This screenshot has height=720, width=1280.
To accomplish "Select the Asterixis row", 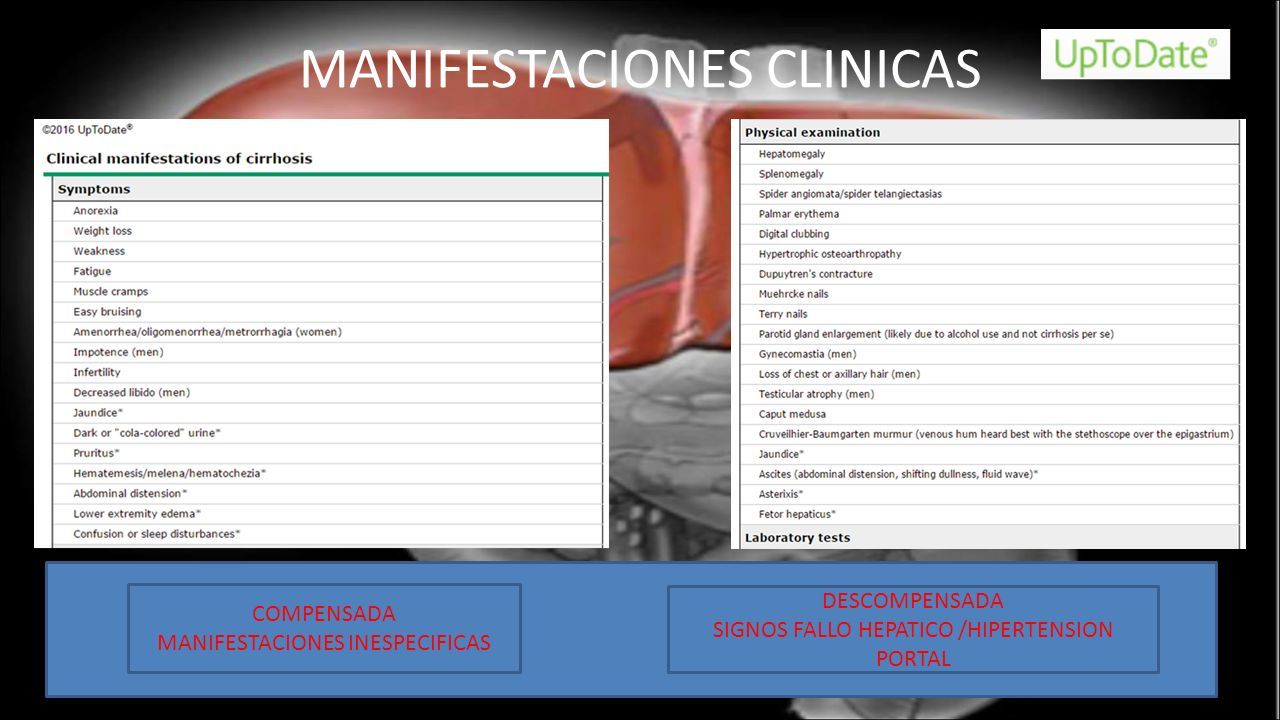I will (990, 494).
